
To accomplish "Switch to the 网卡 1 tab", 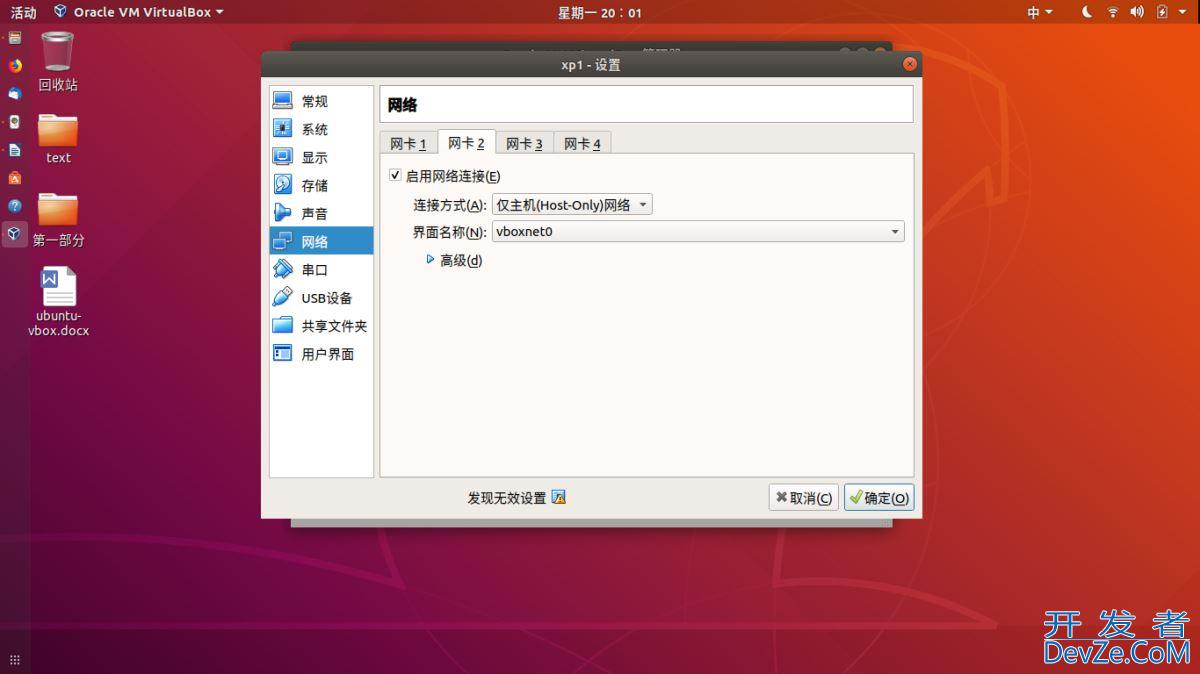I will pyautogui.click(x=408, y=144).
